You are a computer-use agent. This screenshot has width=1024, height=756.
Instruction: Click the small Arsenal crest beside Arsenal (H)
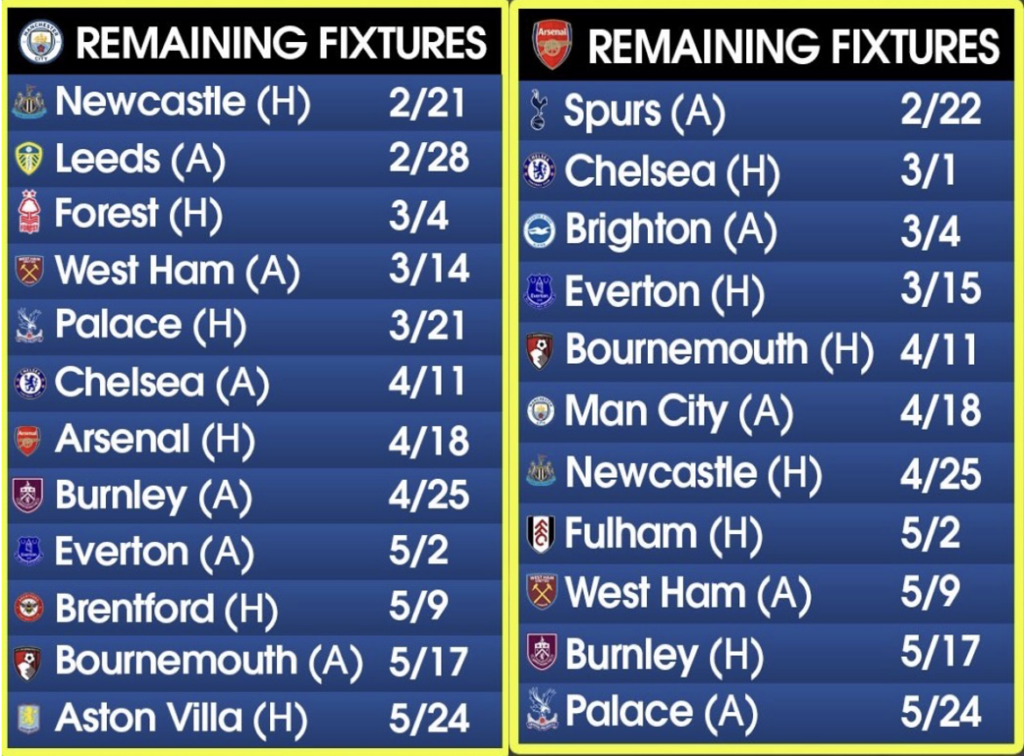tap(29, 439)
